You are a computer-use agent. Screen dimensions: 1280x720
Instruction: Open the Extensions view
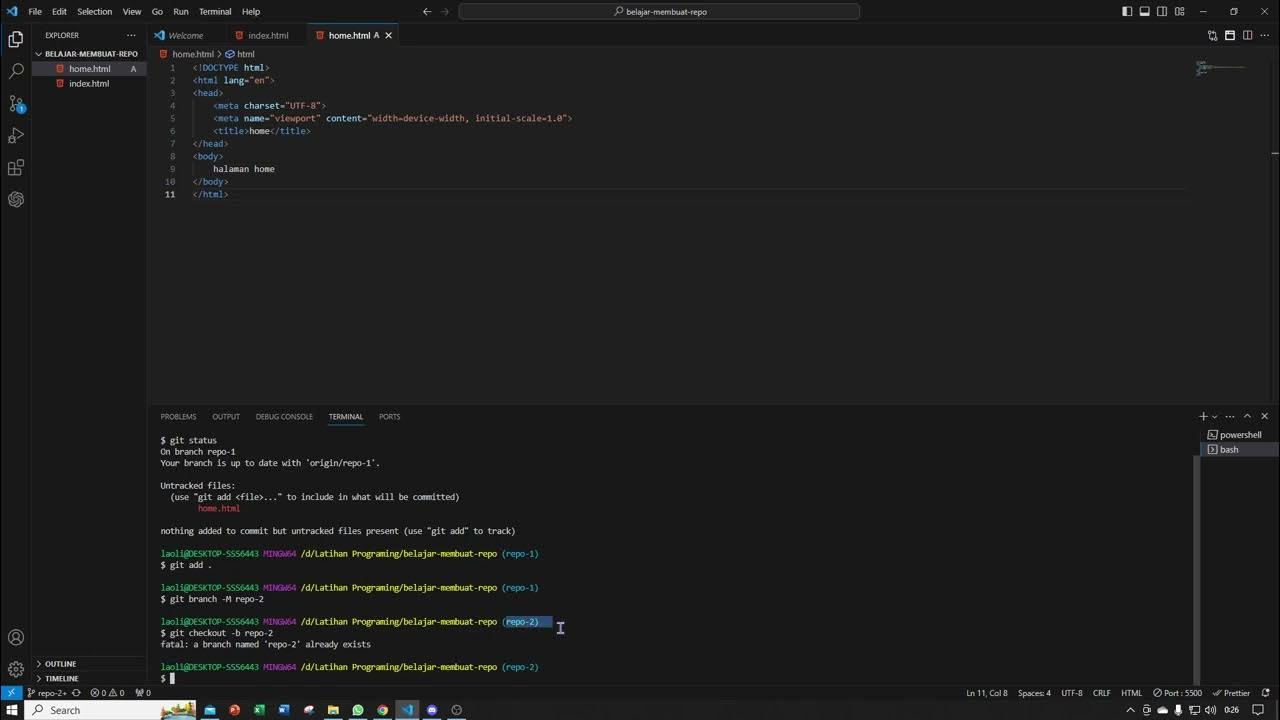coord(16,168)
